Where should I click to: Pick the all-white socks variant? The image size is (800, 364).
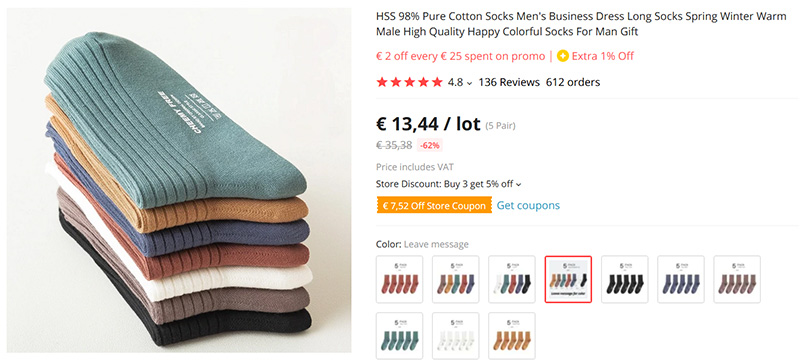(456, 336)
